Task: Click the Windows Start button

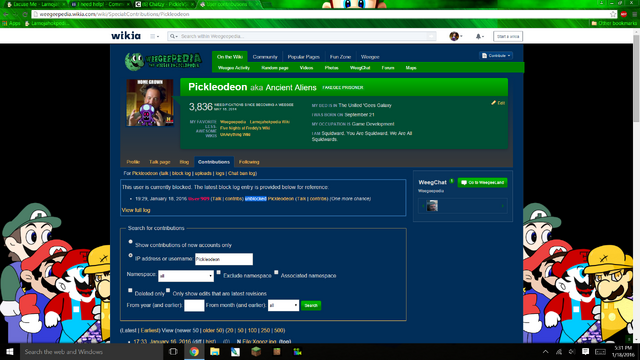Action: [x=9, y=351]
